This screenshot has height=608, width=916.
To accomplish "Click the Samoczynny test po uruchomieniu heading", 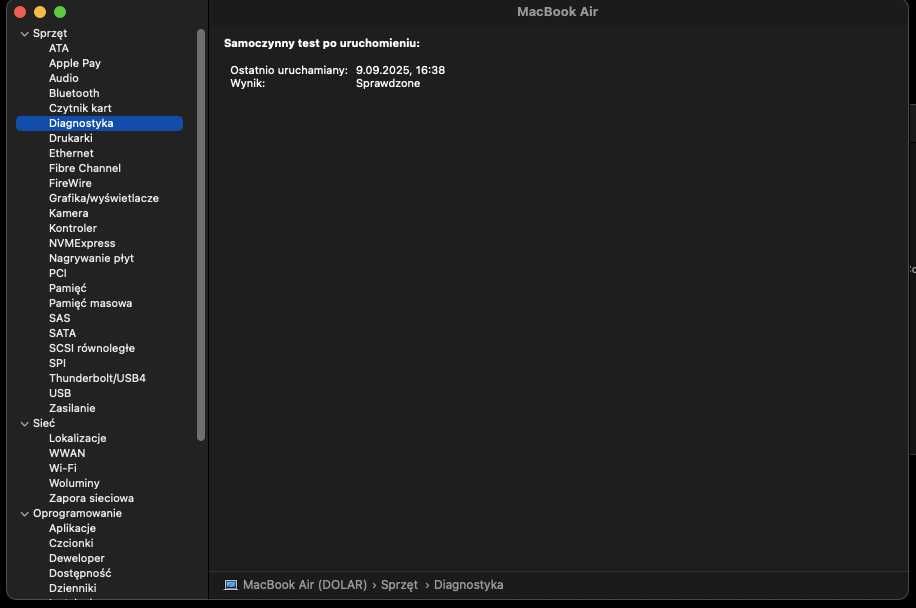I will click(x=322, y=43).
